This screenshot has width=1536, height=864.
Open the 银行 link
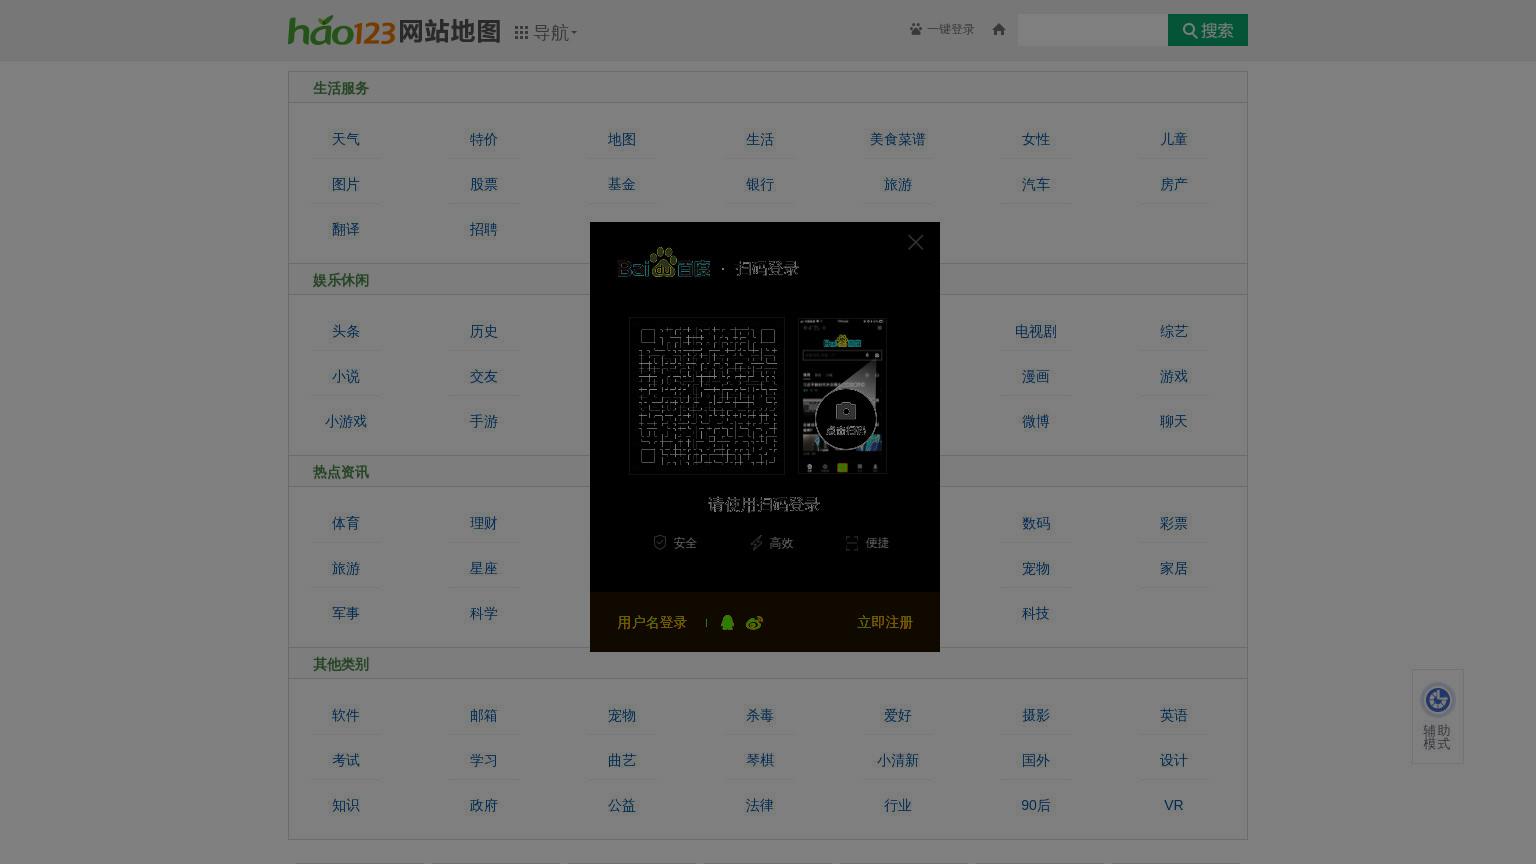(760, 184)
